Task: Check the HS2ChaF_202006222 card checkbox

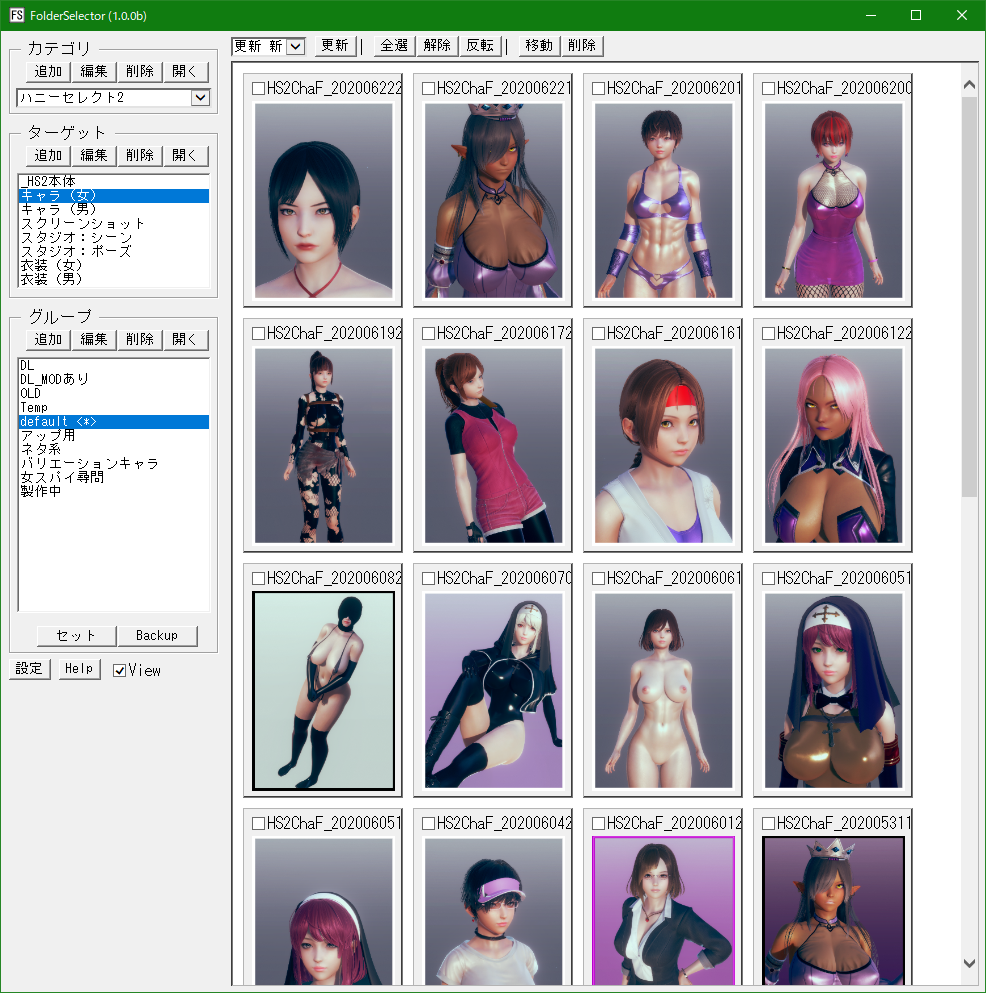Action: pos(258,89)
